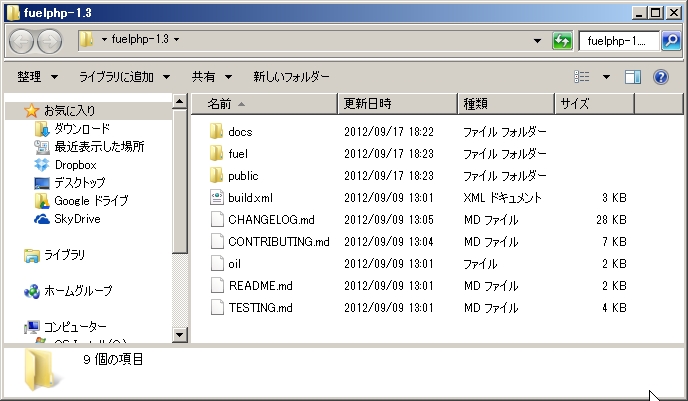Sort by 名前 column header
Screen dimensions: 688x401
point(265,104)
